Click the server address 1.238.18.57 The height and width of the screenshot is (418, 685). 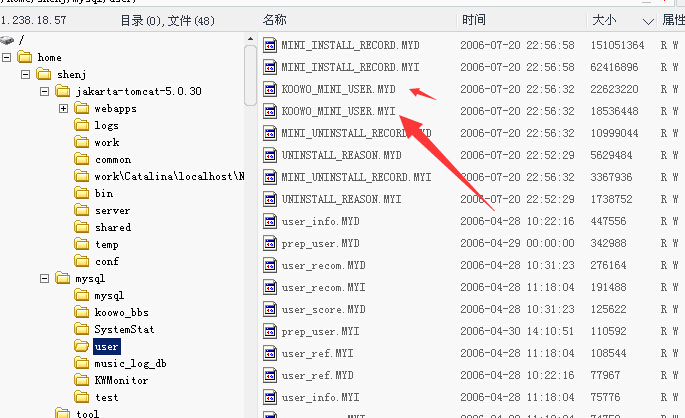pos(33,20)
